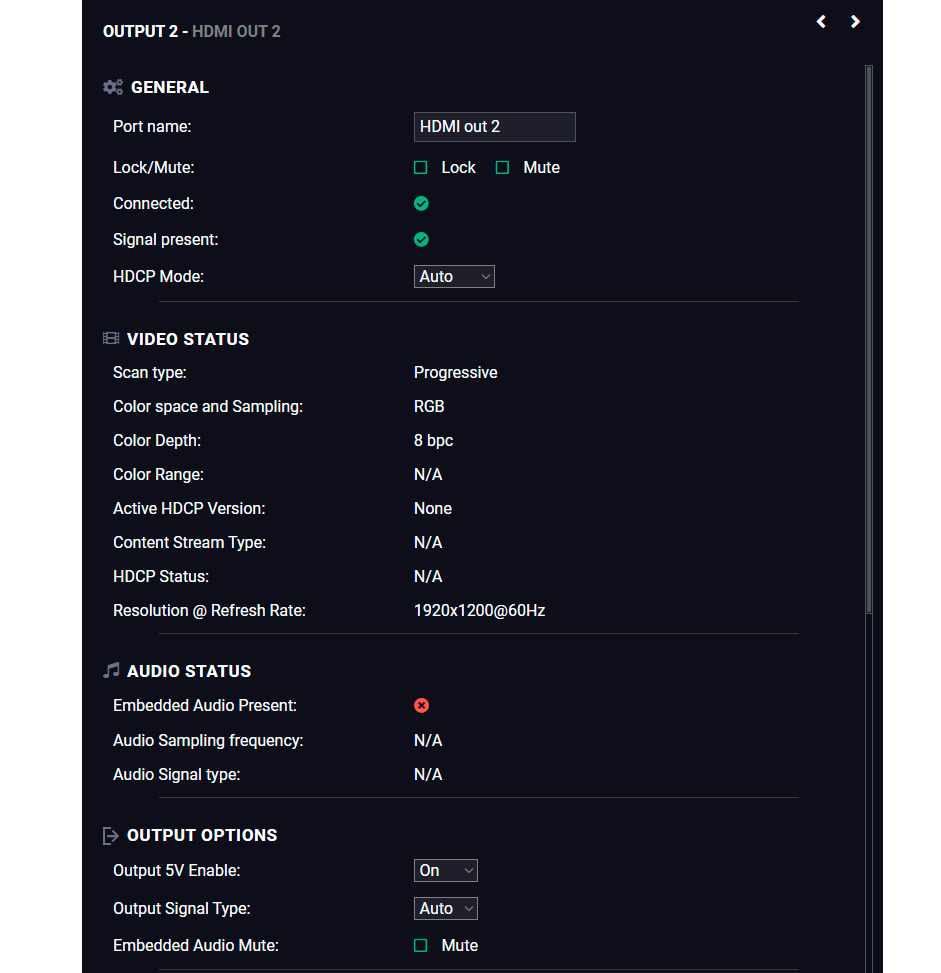Click the General section gears icon
The width and height of the screenshot is (941, 973).
(x=113, y=87)
